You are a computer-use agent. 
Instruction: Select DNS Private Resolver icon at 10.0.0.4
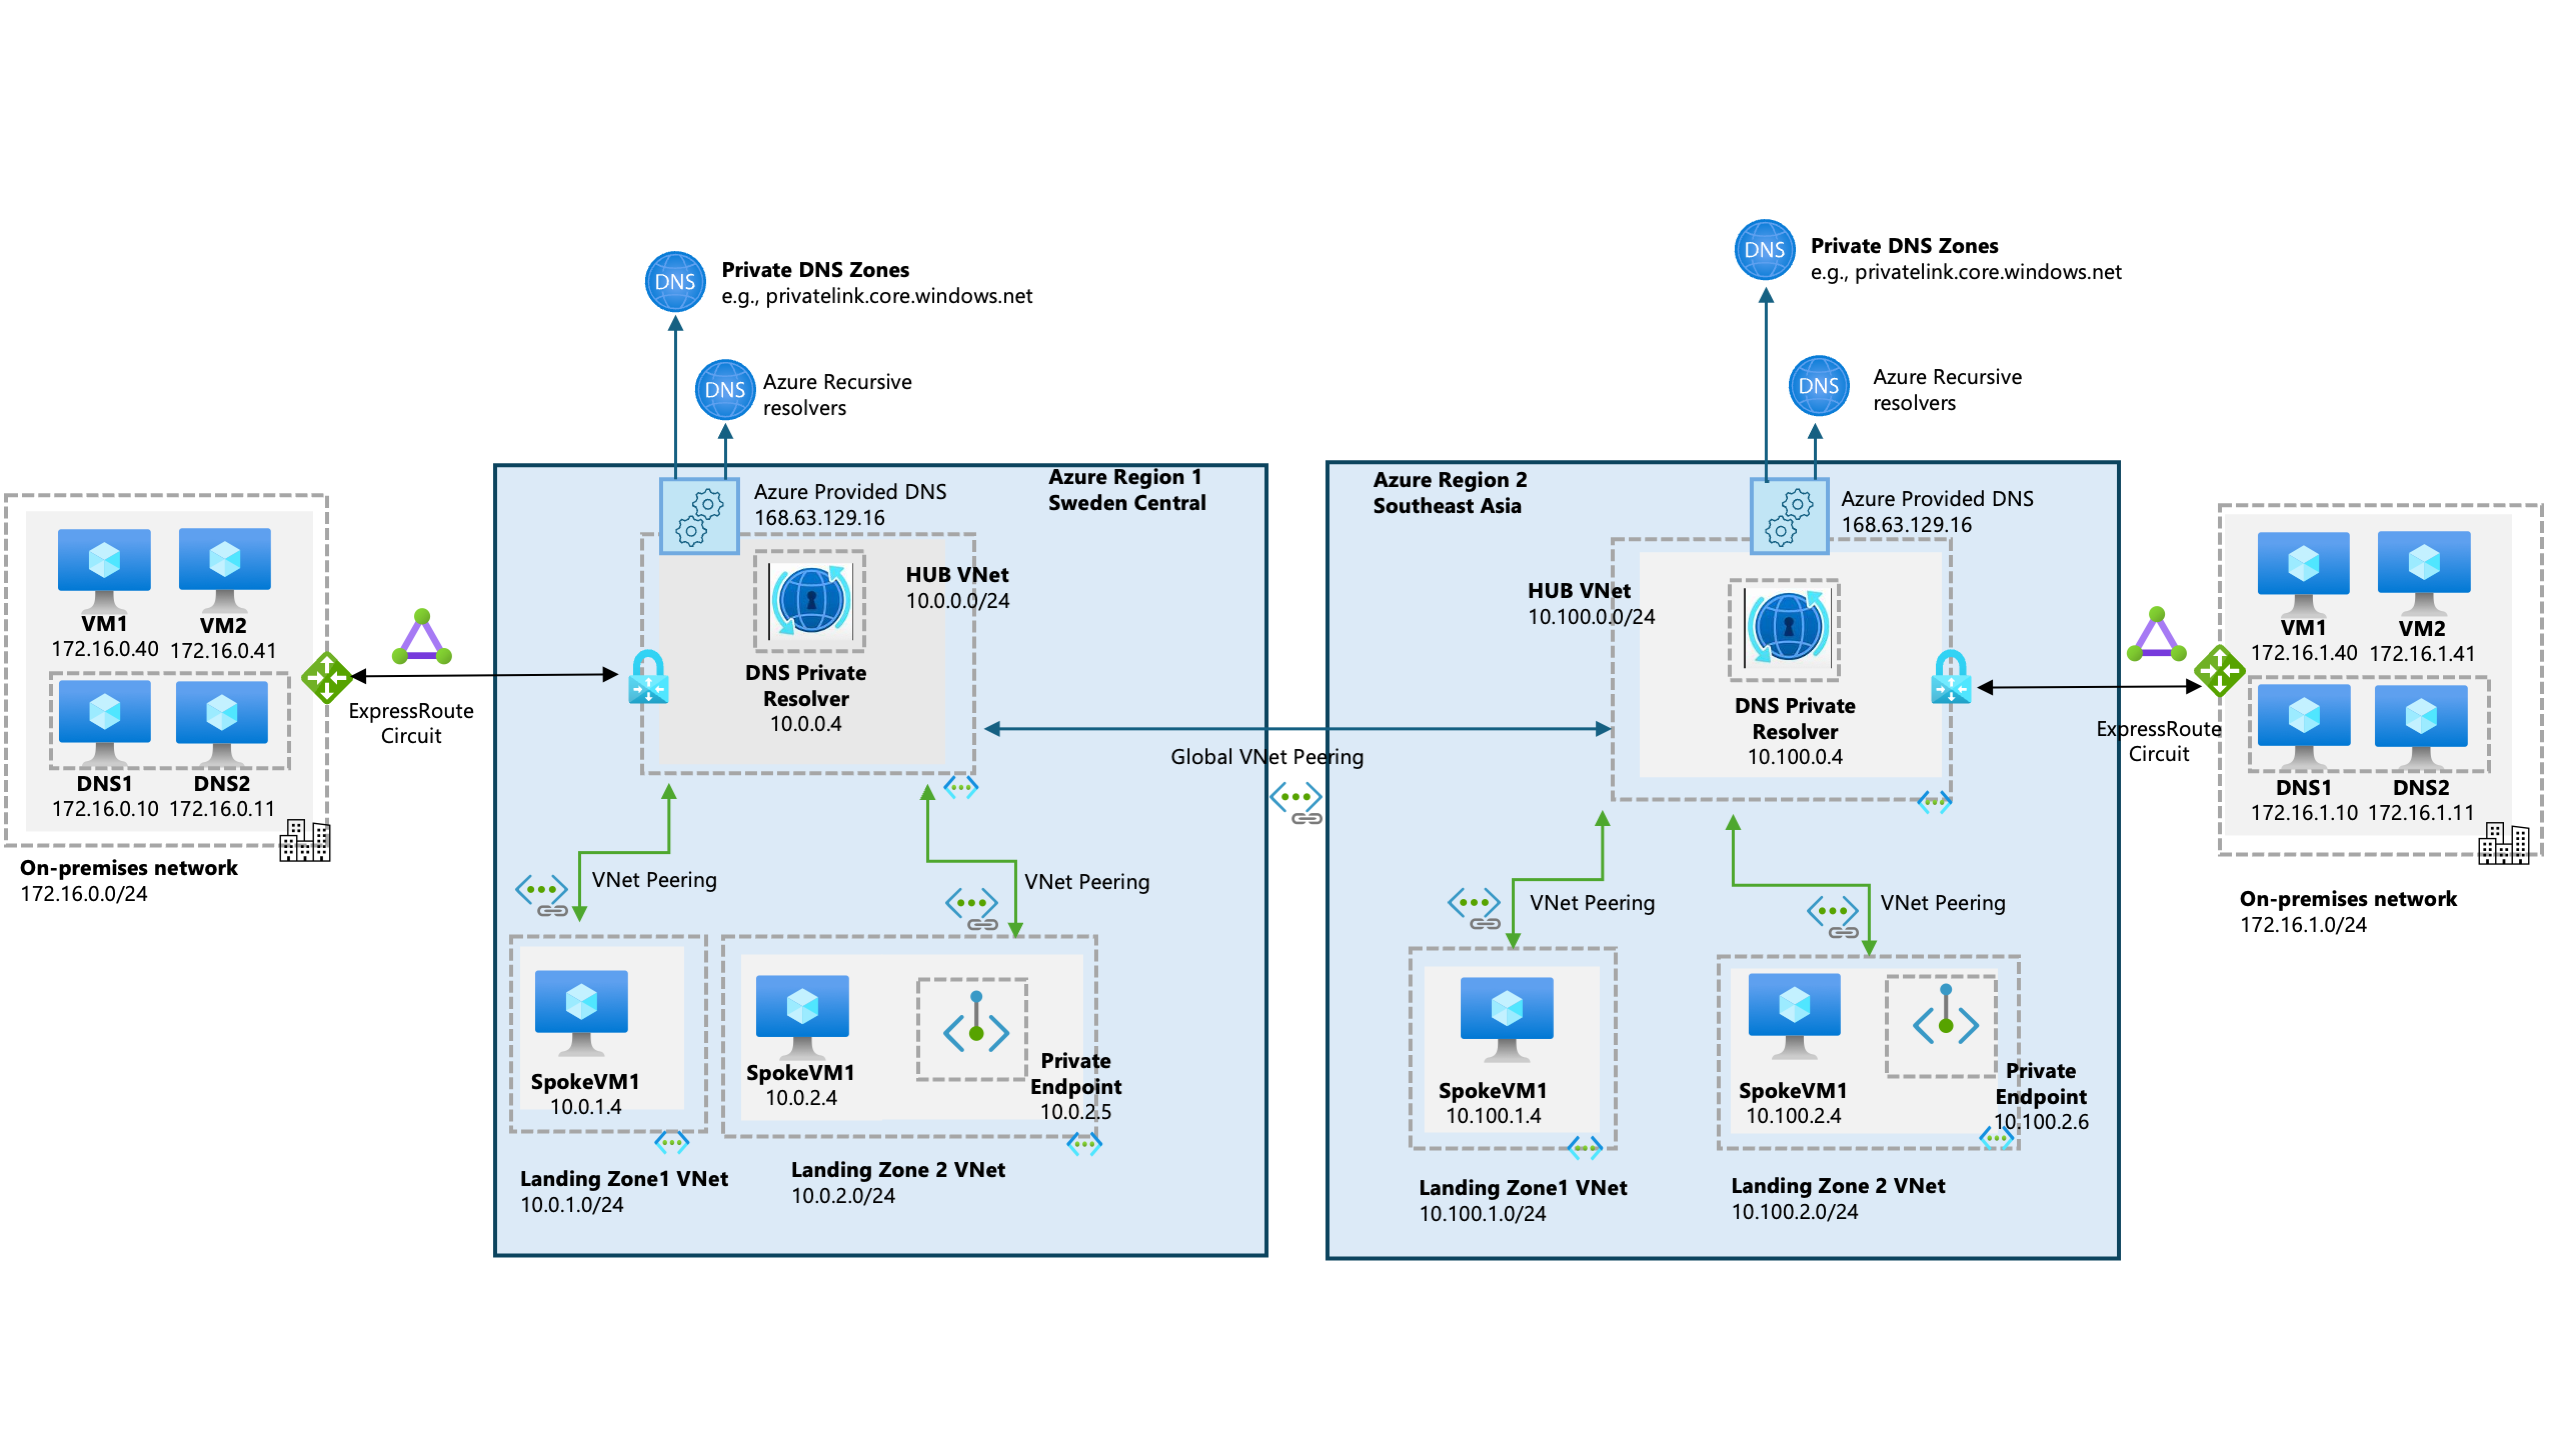810,600
